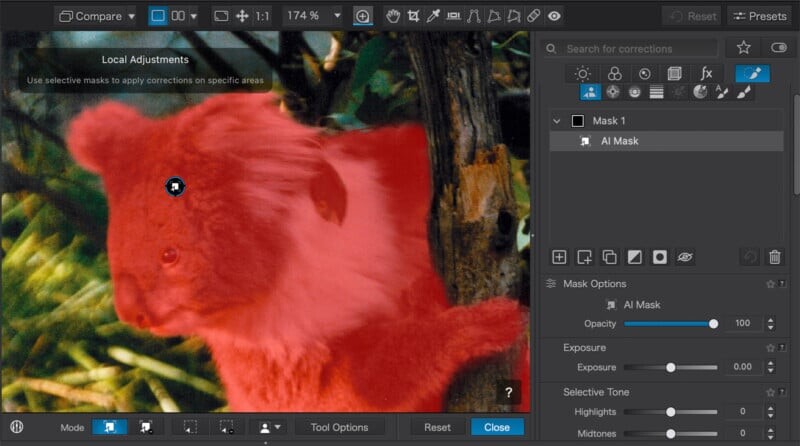This screenshot has width=800, height=446.
Task: Show favorite corrections with the star icon
Action: pos(743,47)
